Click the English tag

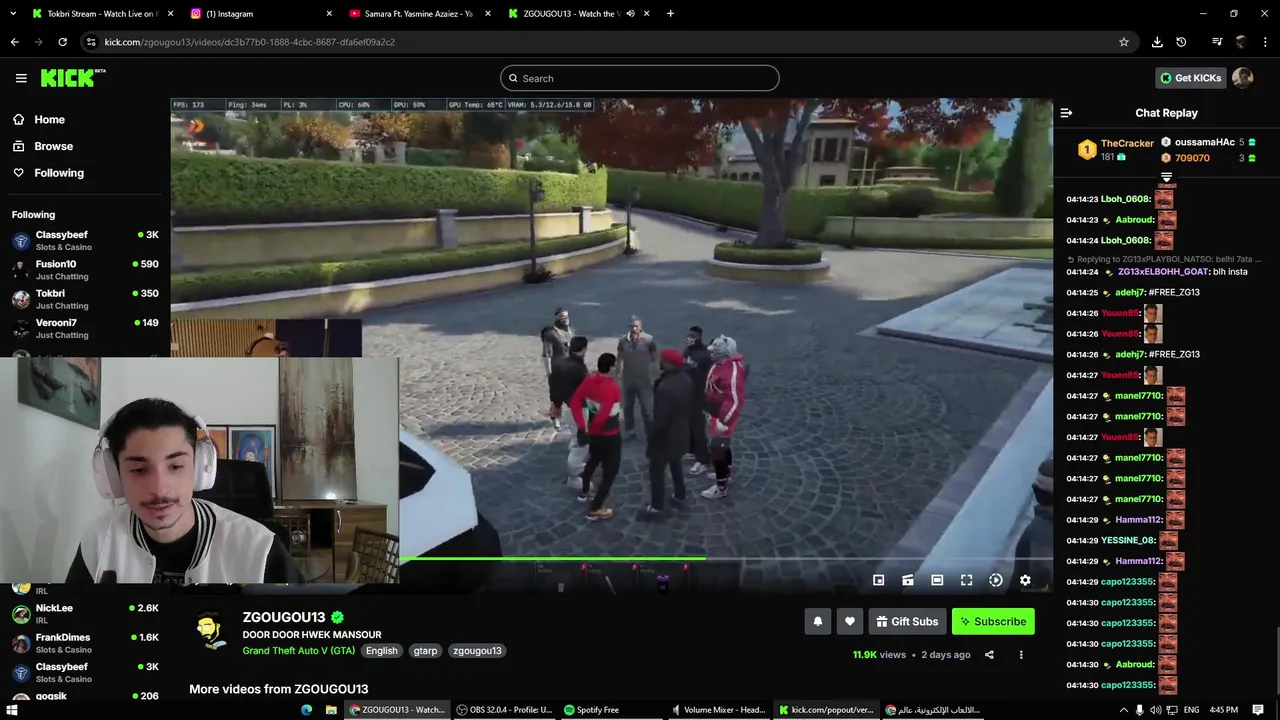381,650
